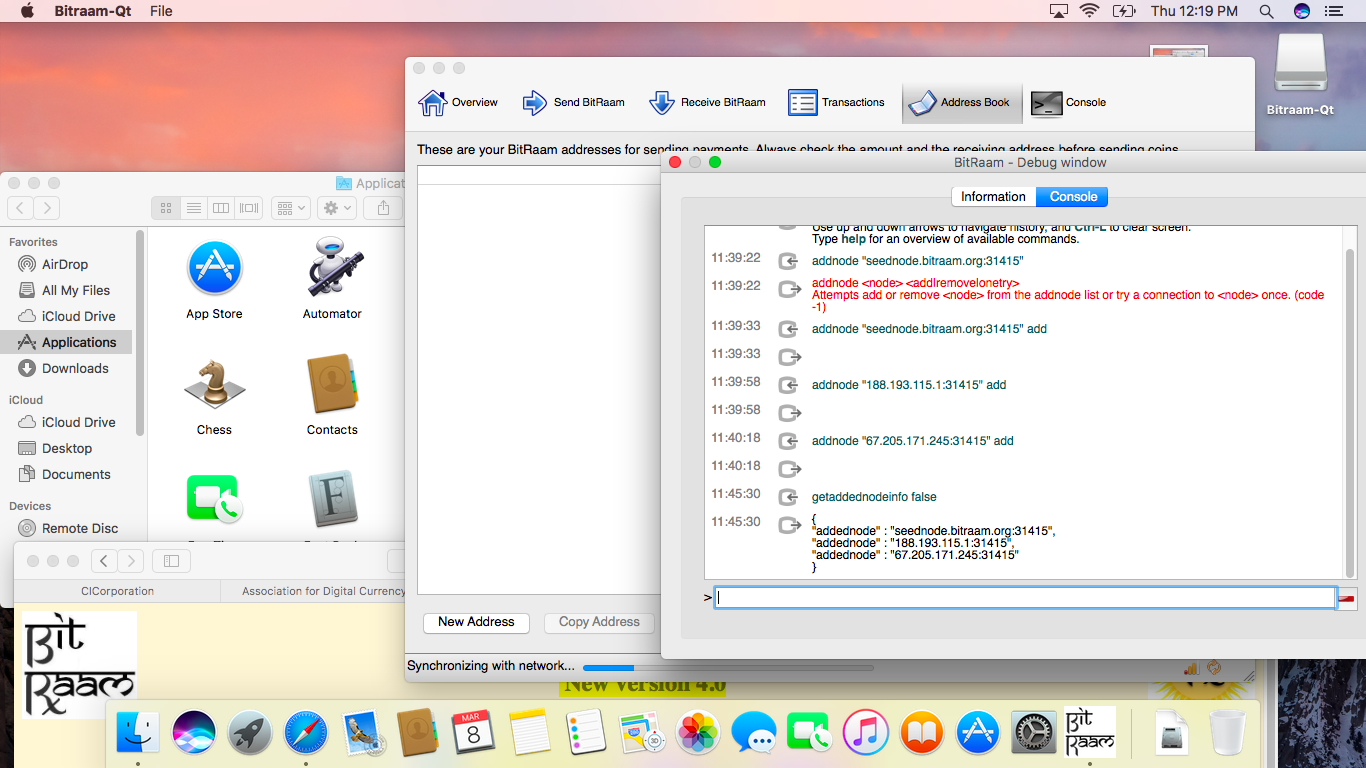Open the Receive BitRaam page
Screen dimensions: 1366x768
(707, 102)
